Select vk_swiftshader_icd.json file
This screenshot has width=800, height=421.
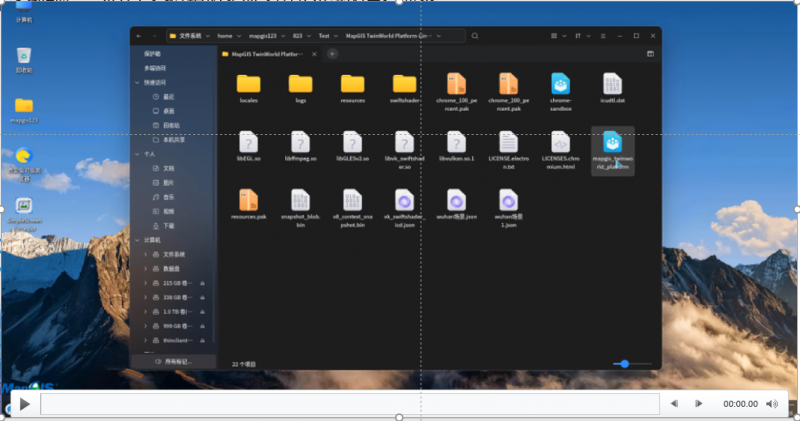(405, 208)
